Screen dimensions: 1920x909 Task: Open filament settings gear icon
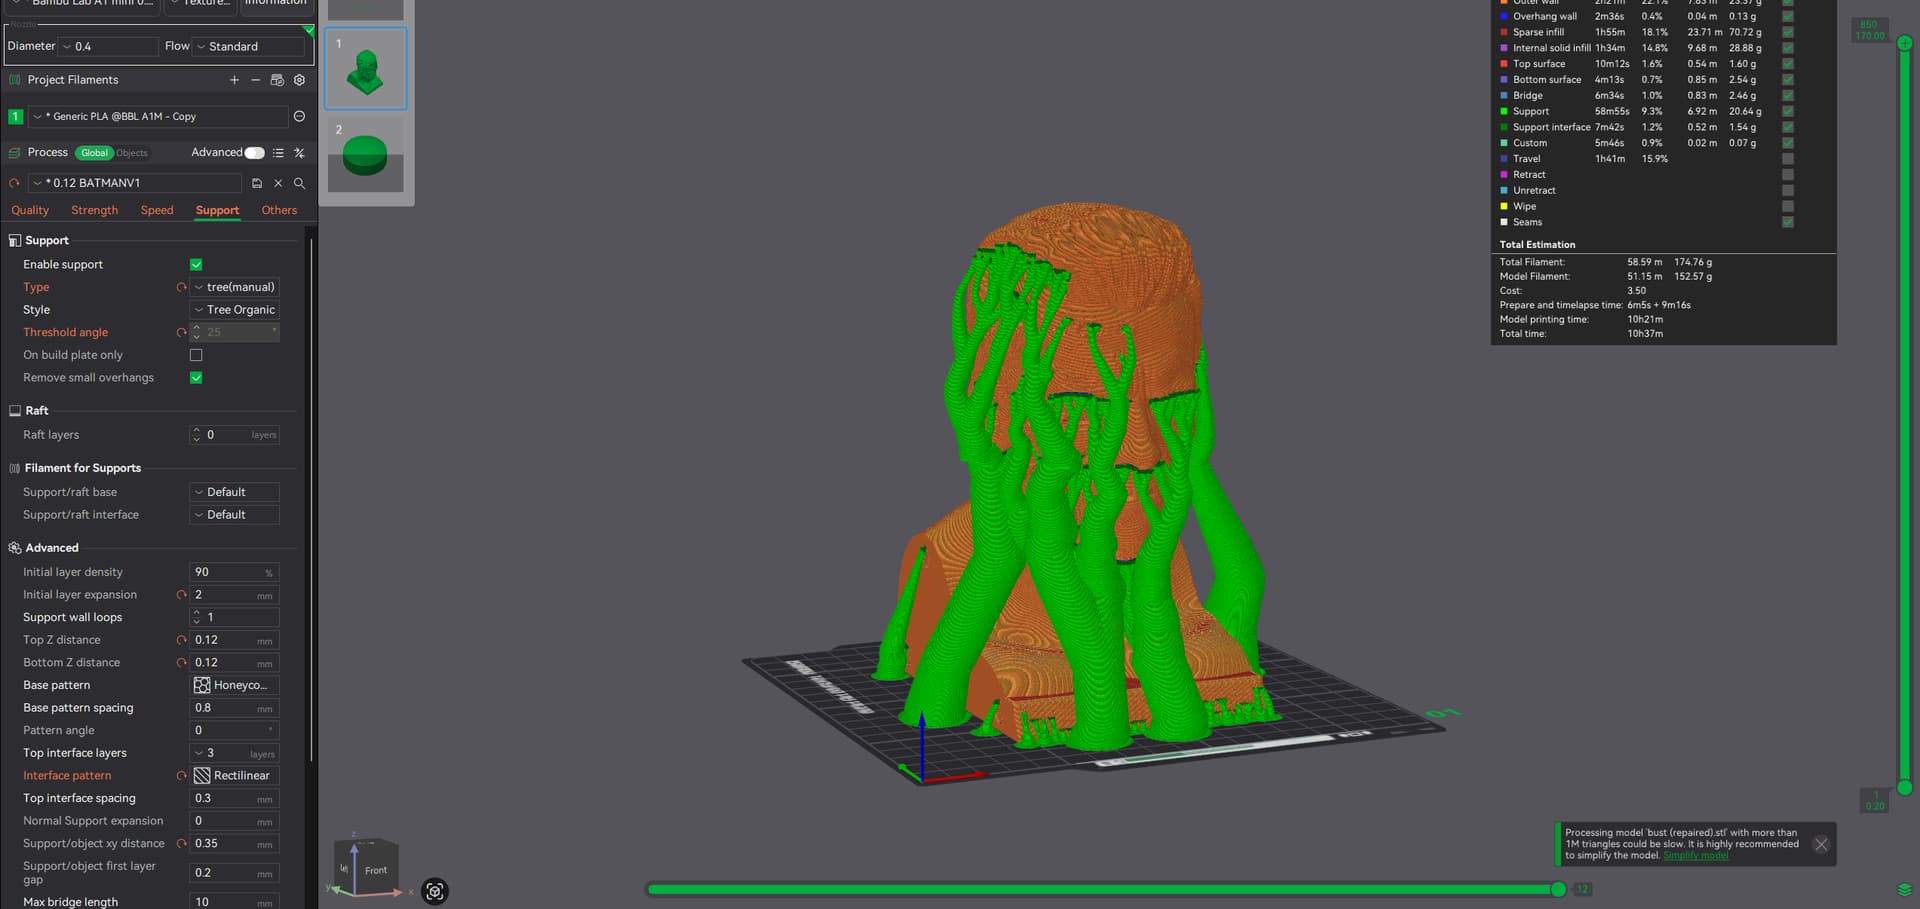coord(299,80)
